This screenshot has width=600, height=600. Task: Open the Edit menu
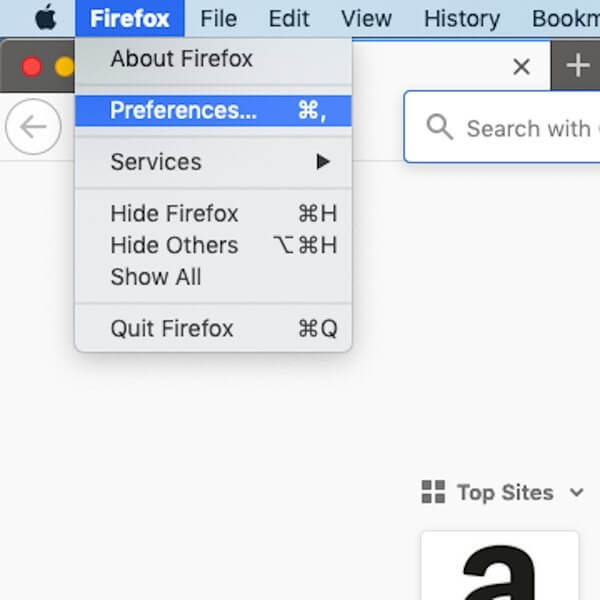[289, 18]
